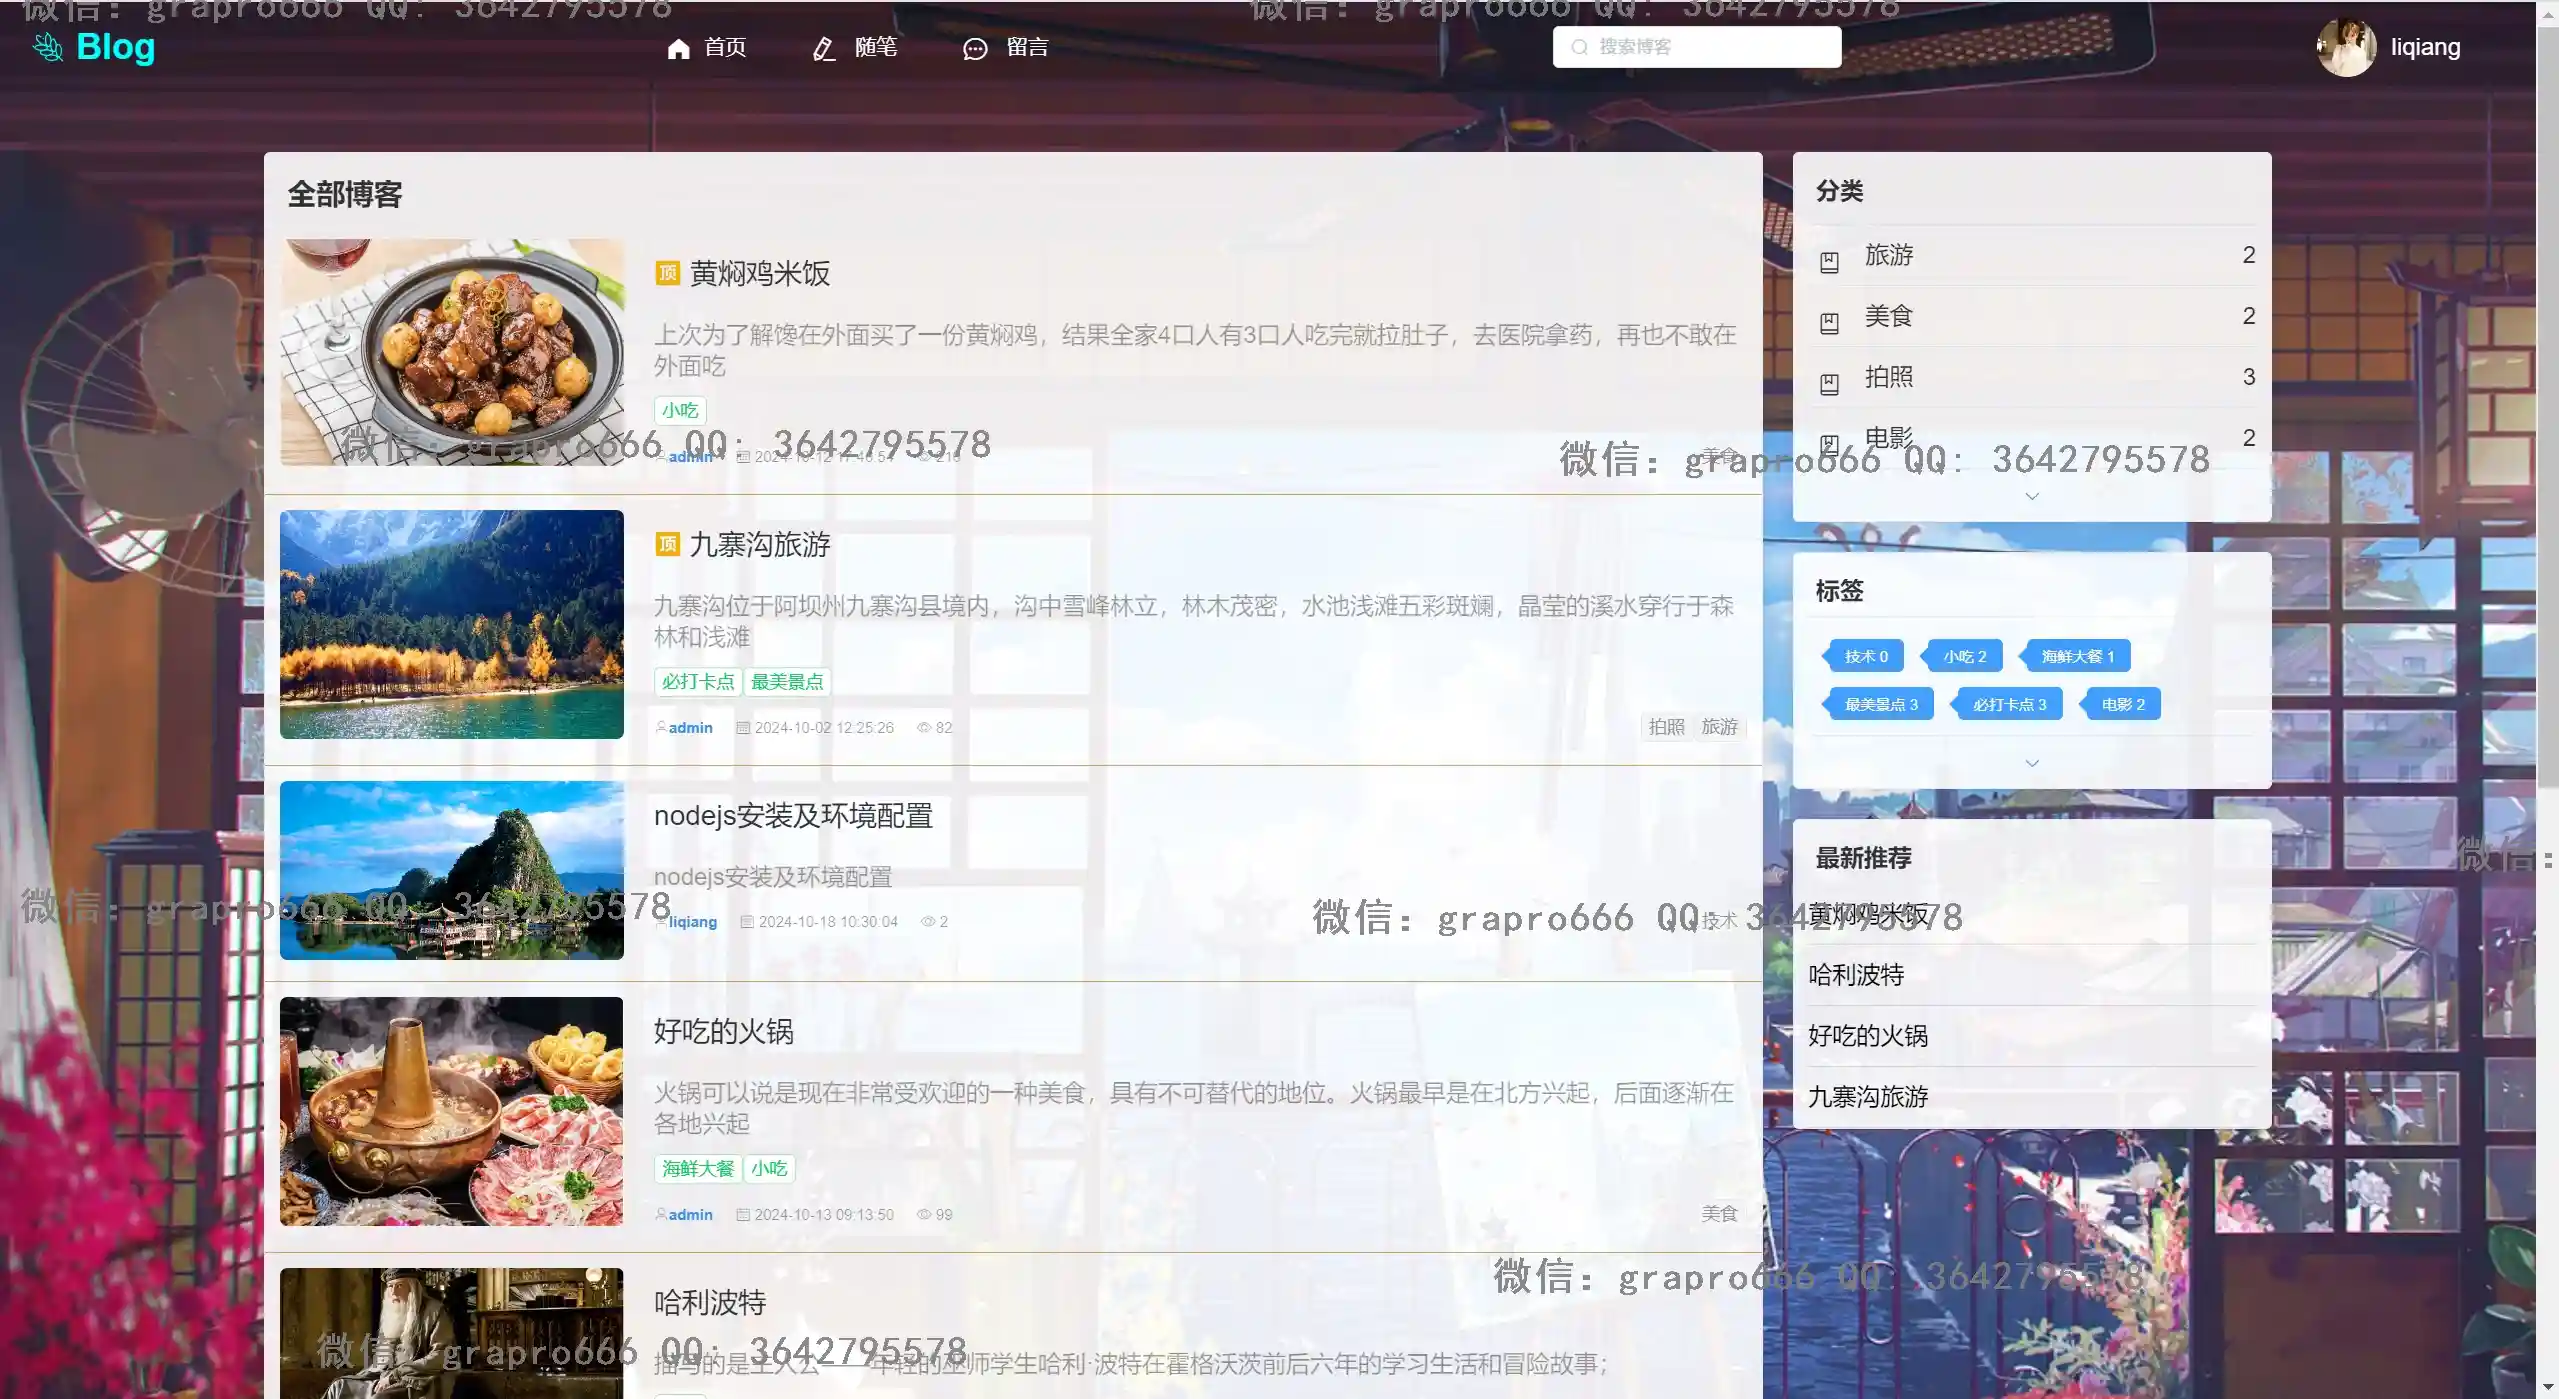
Task: Select the blue 海鲜大餐 1 tag
Action: pos(2077,656)
